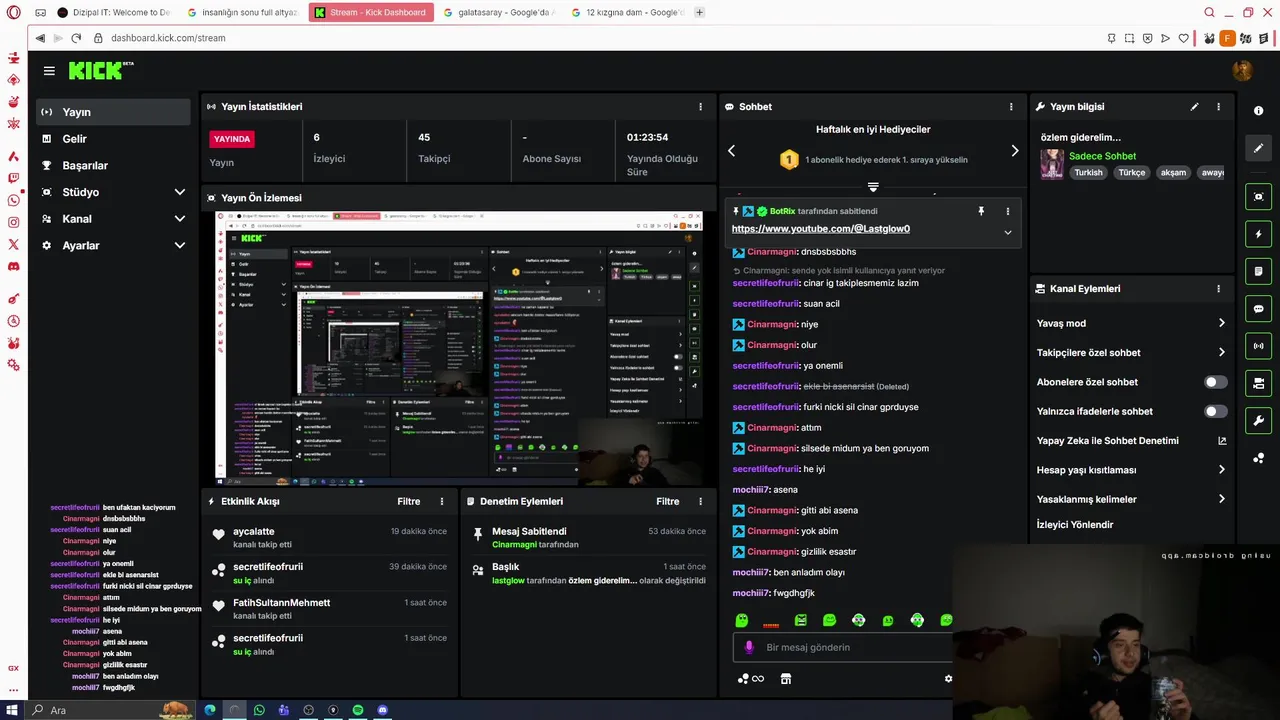The height and width of the screenshot is (720, 1280).
Task: Toggle notes widget icon in right rail
Action: 1258,271
